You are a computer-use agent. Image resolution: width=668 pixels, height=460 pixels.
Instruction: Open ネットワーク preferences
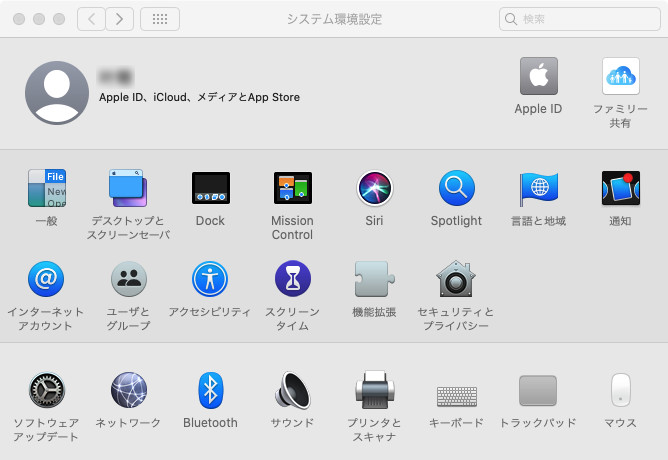point(129,390)
